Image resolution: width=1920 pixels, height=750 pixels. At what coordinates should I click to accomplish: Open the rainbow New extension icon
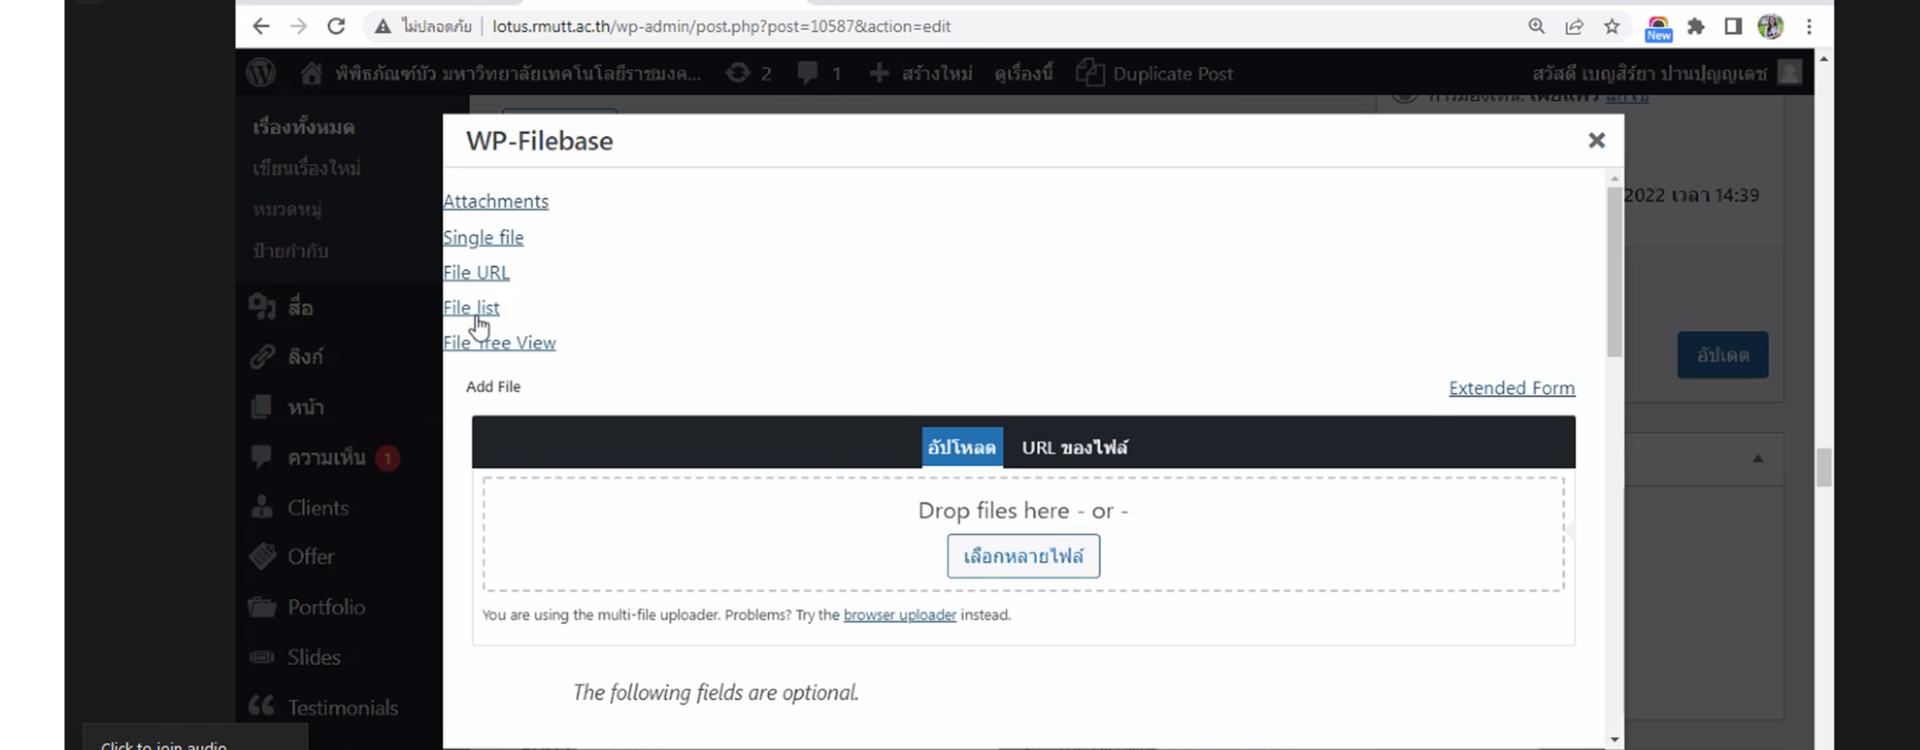tap(1658, 28)
